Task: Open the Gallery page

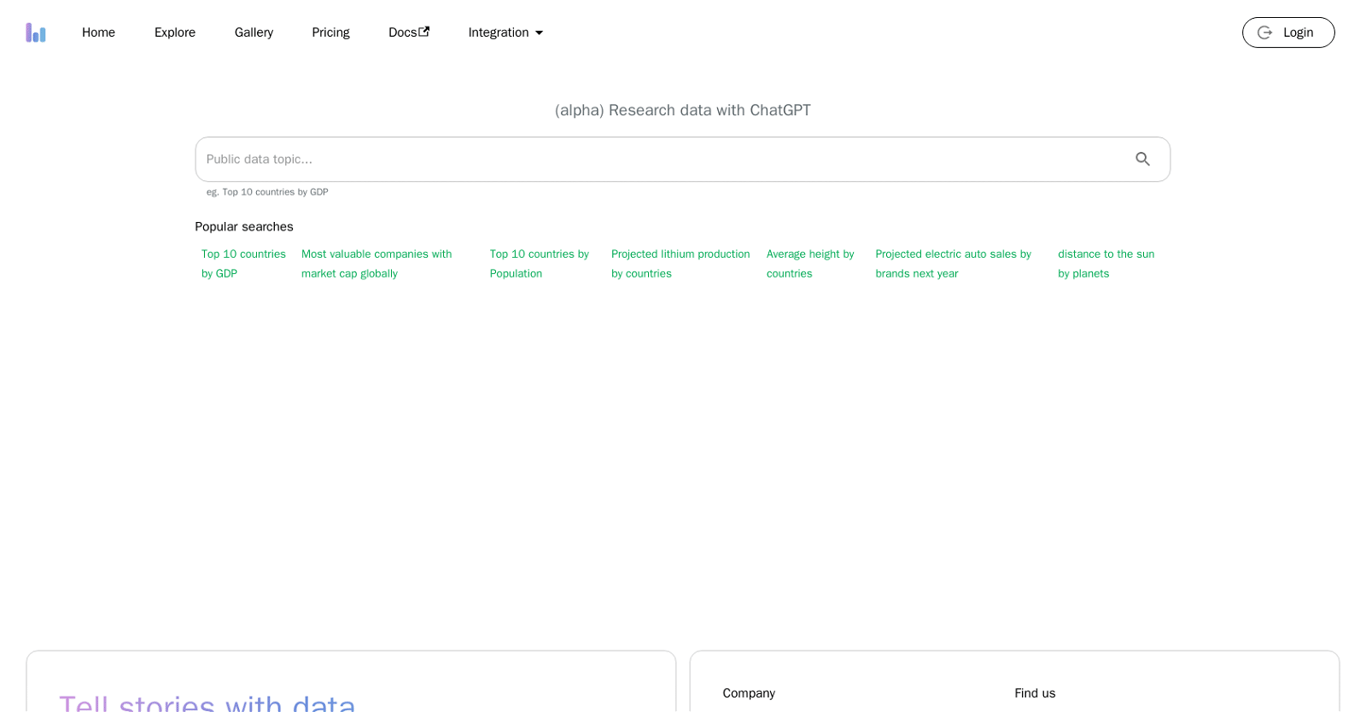Action: tap(254, 32)
